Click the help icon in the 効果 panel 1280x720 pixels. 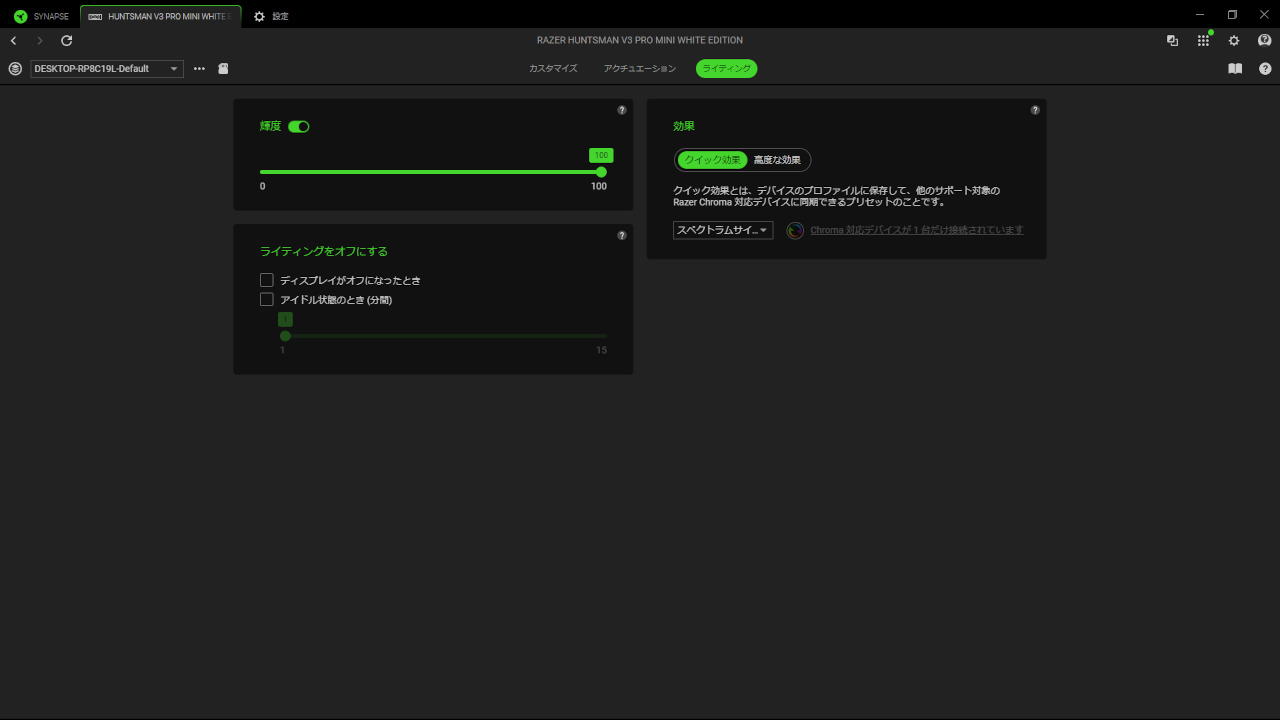tap(1035, 110)
